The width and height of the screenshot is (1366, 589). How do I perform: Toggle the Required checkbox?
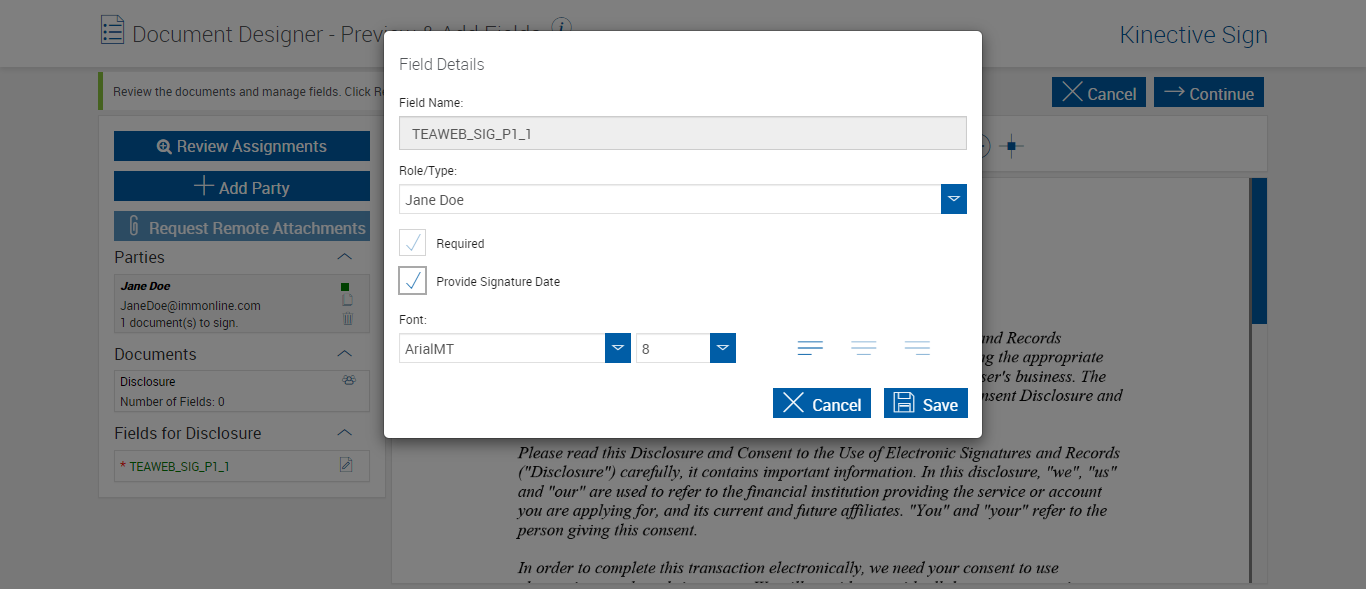point(413,243)
